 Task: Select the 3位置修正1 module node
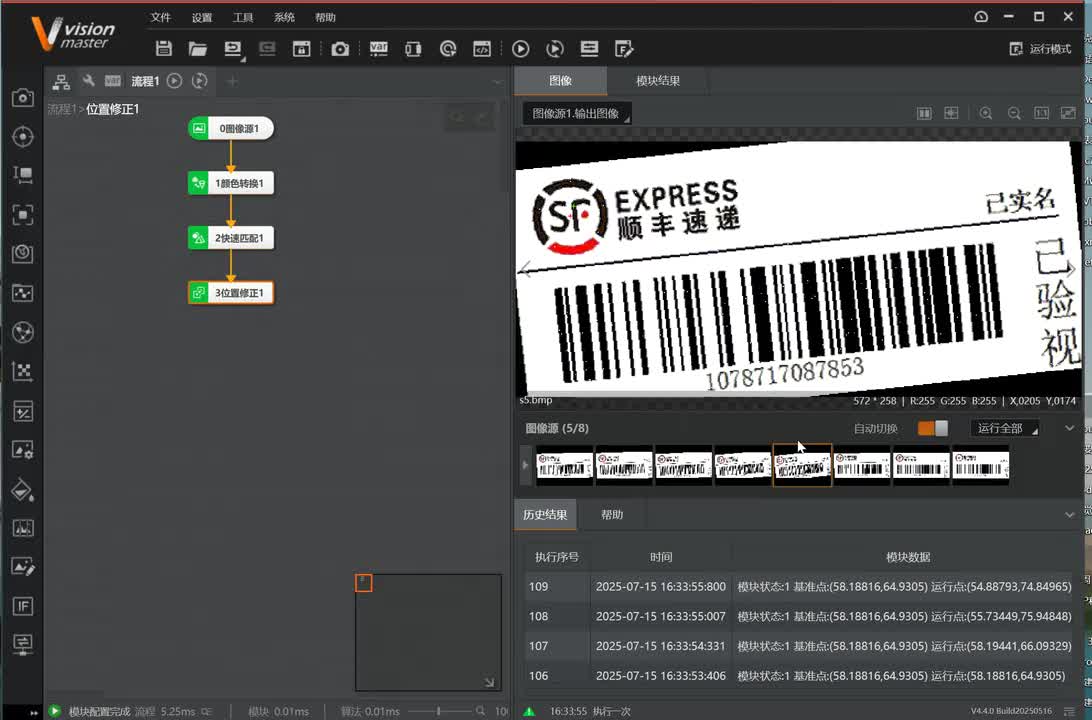[x=231, y=292]
